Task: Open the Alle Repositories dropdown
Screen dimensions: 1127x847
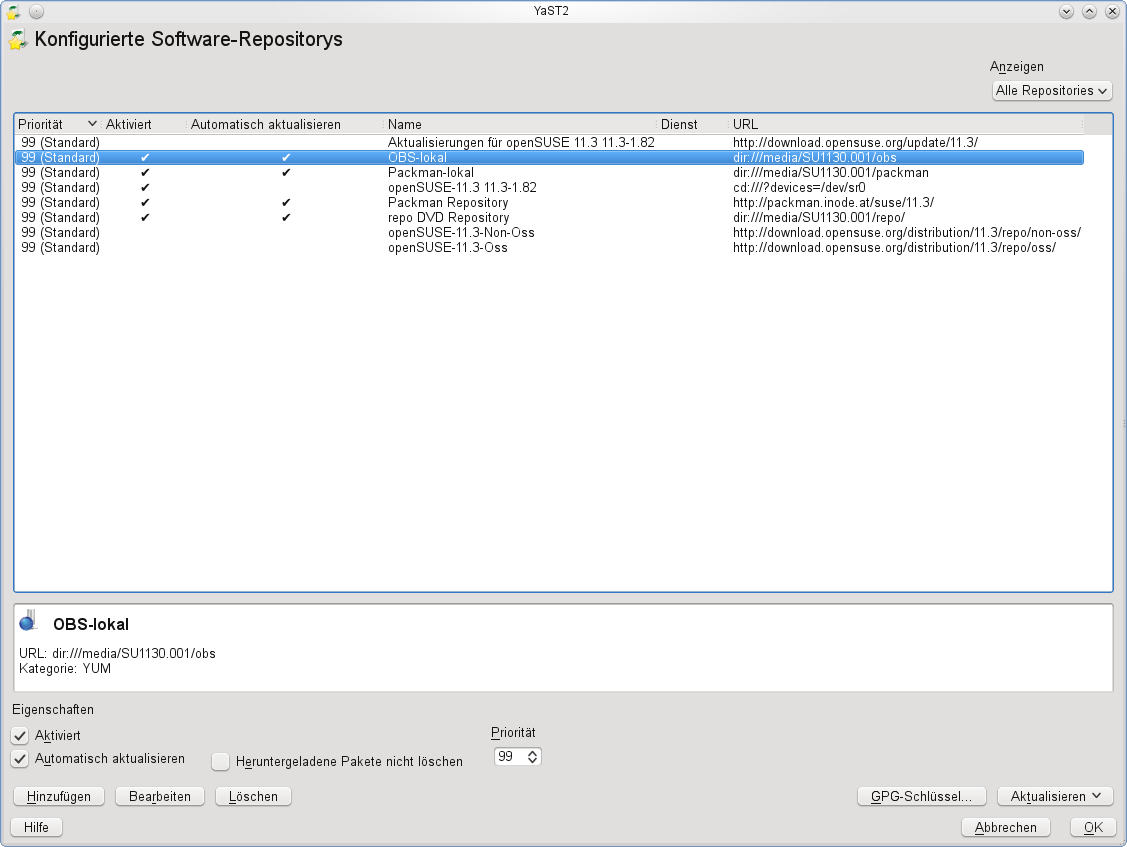Action: [1052, 91]
